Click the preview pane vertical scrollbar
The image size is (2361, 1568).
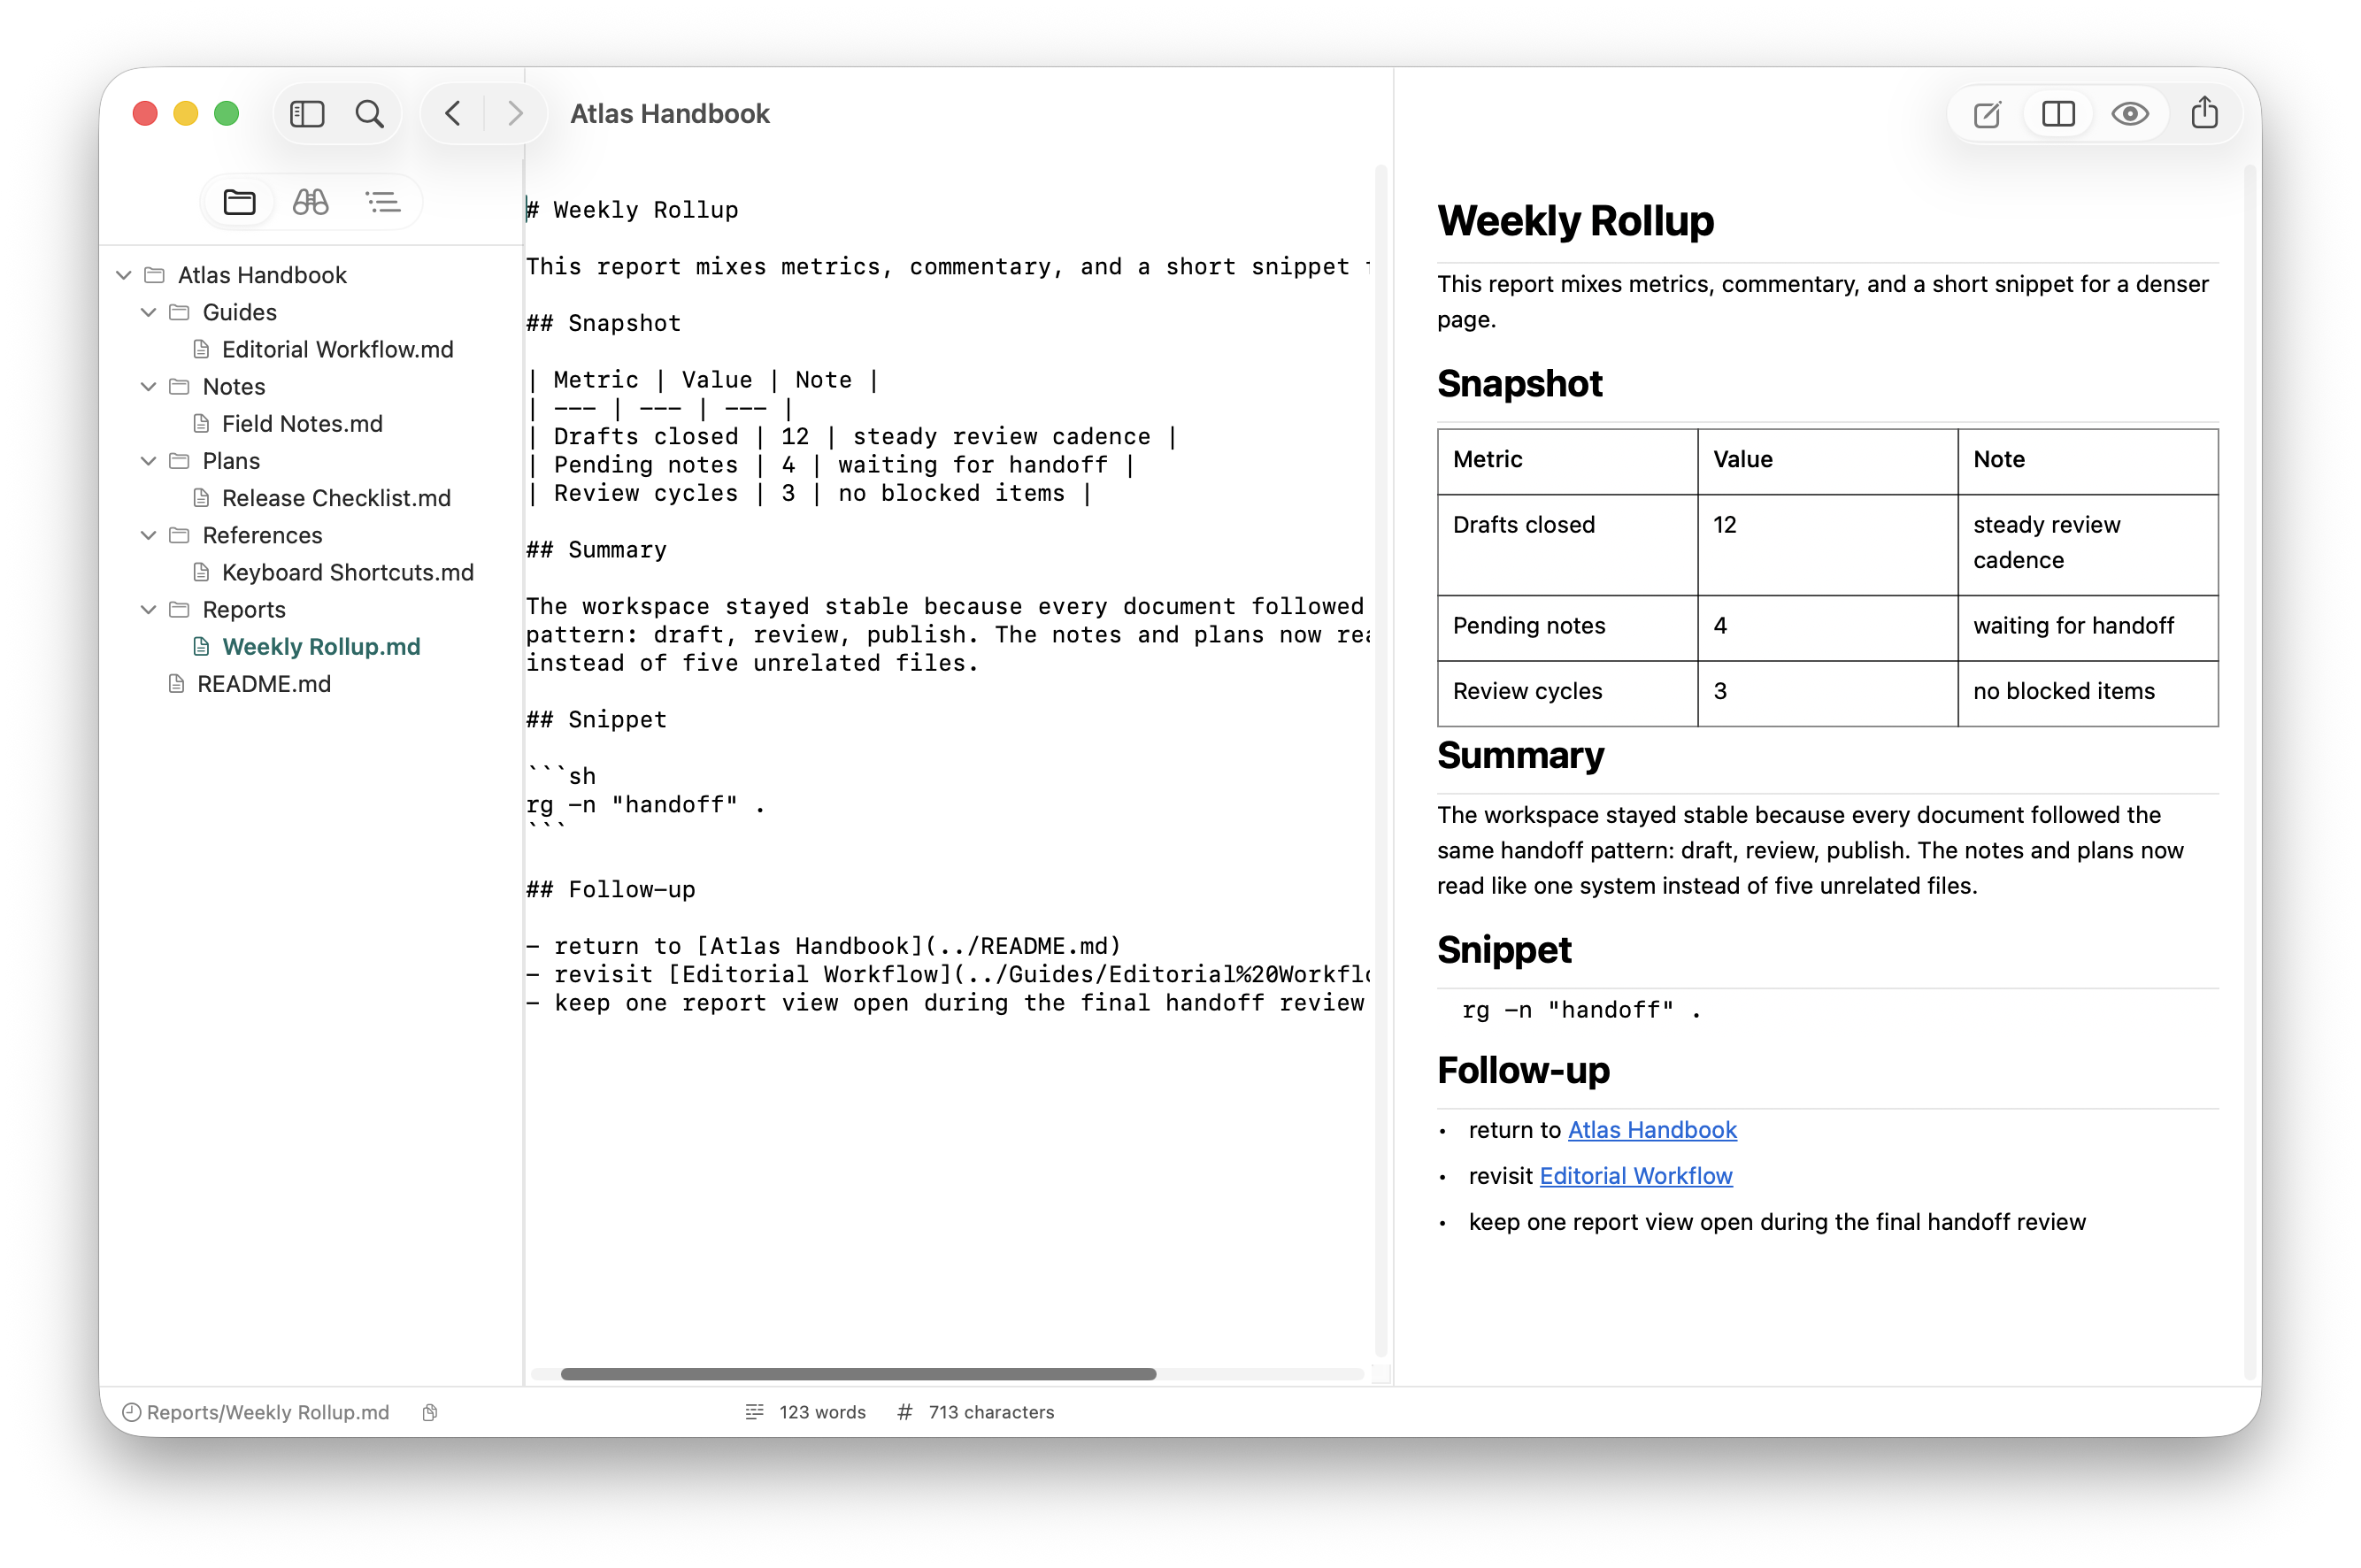tap(2250, 770)
